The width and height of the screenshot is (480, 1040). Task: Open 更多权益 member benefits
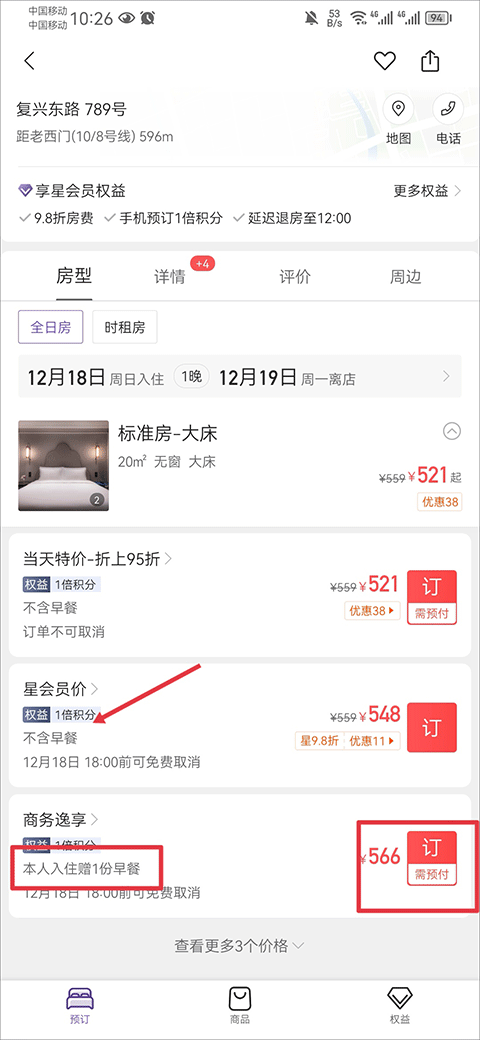[428, 192]
